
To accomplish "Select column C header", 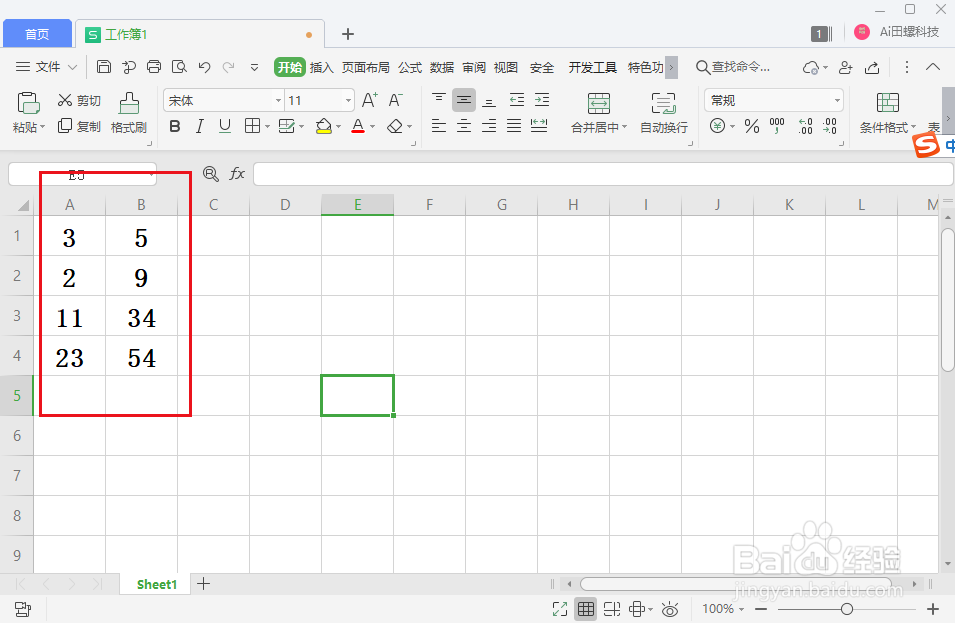I will (x=213, y=205).
